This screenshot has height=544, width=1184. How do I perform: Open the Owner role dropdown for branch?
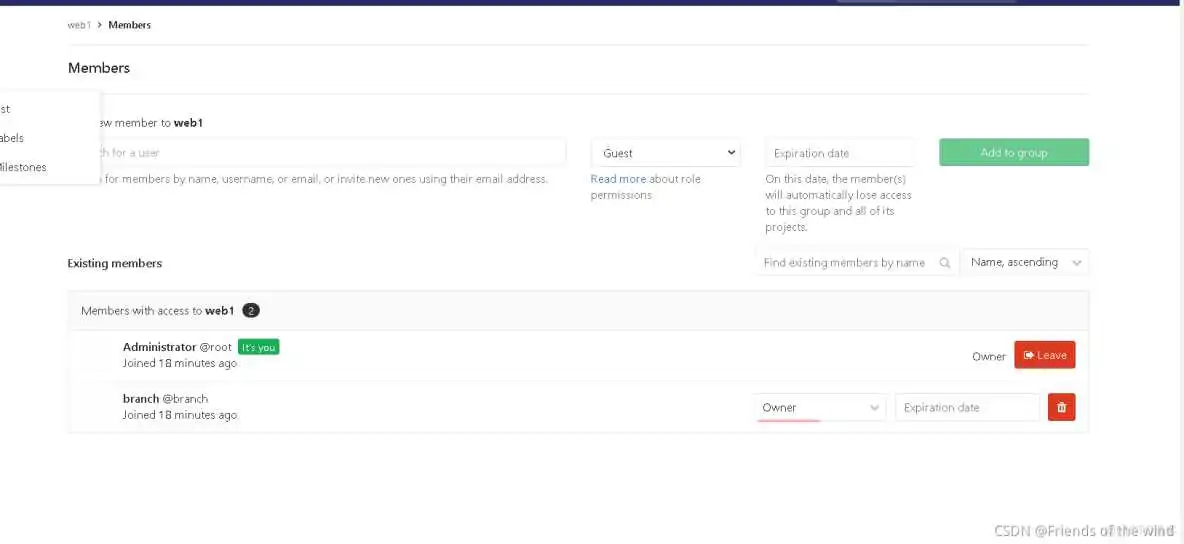click(x=819, y=407)
